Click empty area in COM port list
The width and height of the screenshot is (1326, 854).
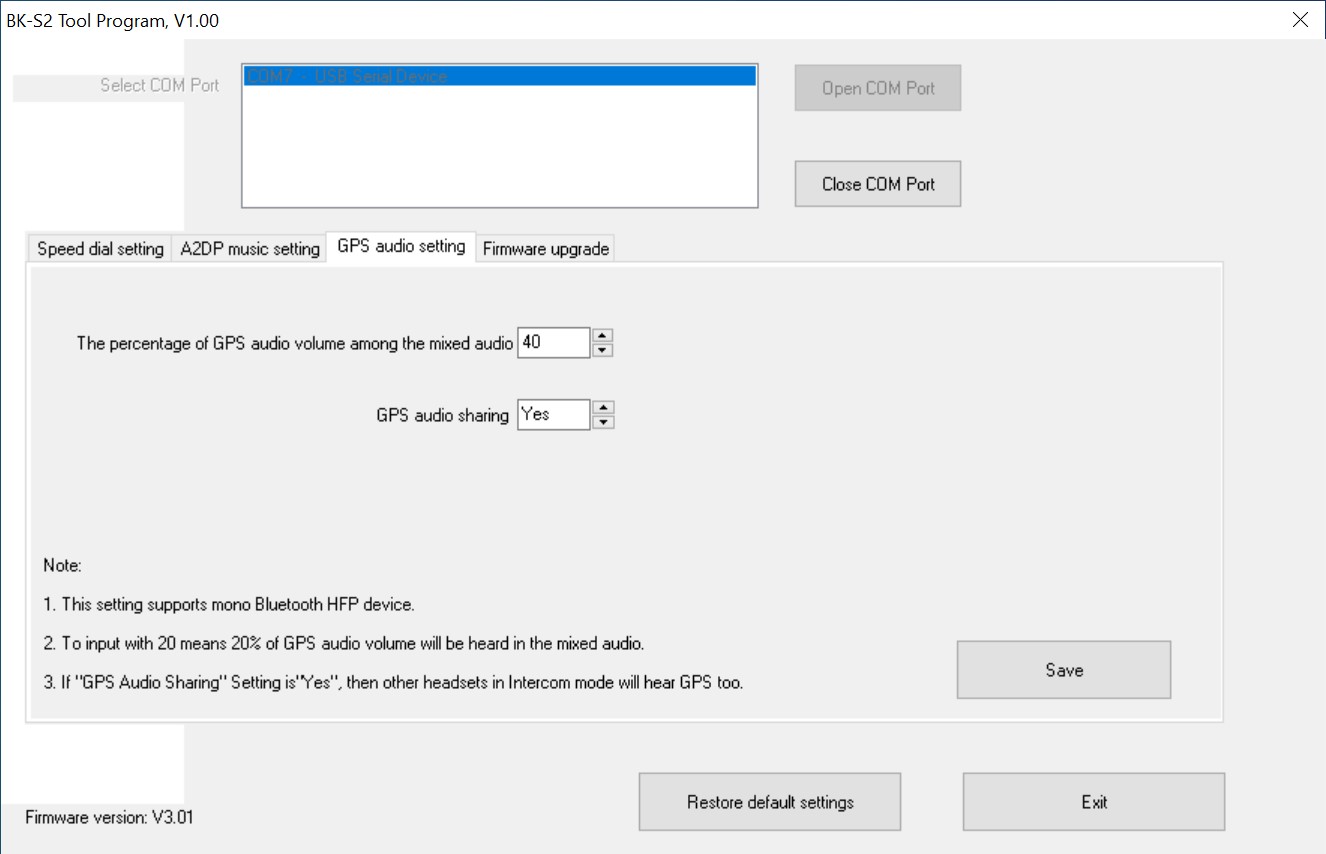[499, 150]
